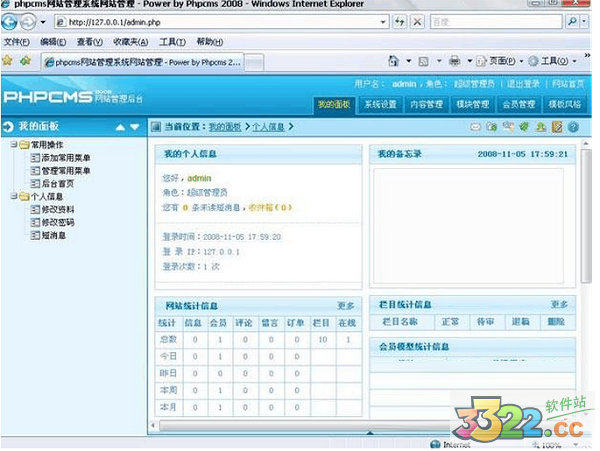Click the search magnifier icon
Screen dimensions: 600x451
tap(572, 22)
